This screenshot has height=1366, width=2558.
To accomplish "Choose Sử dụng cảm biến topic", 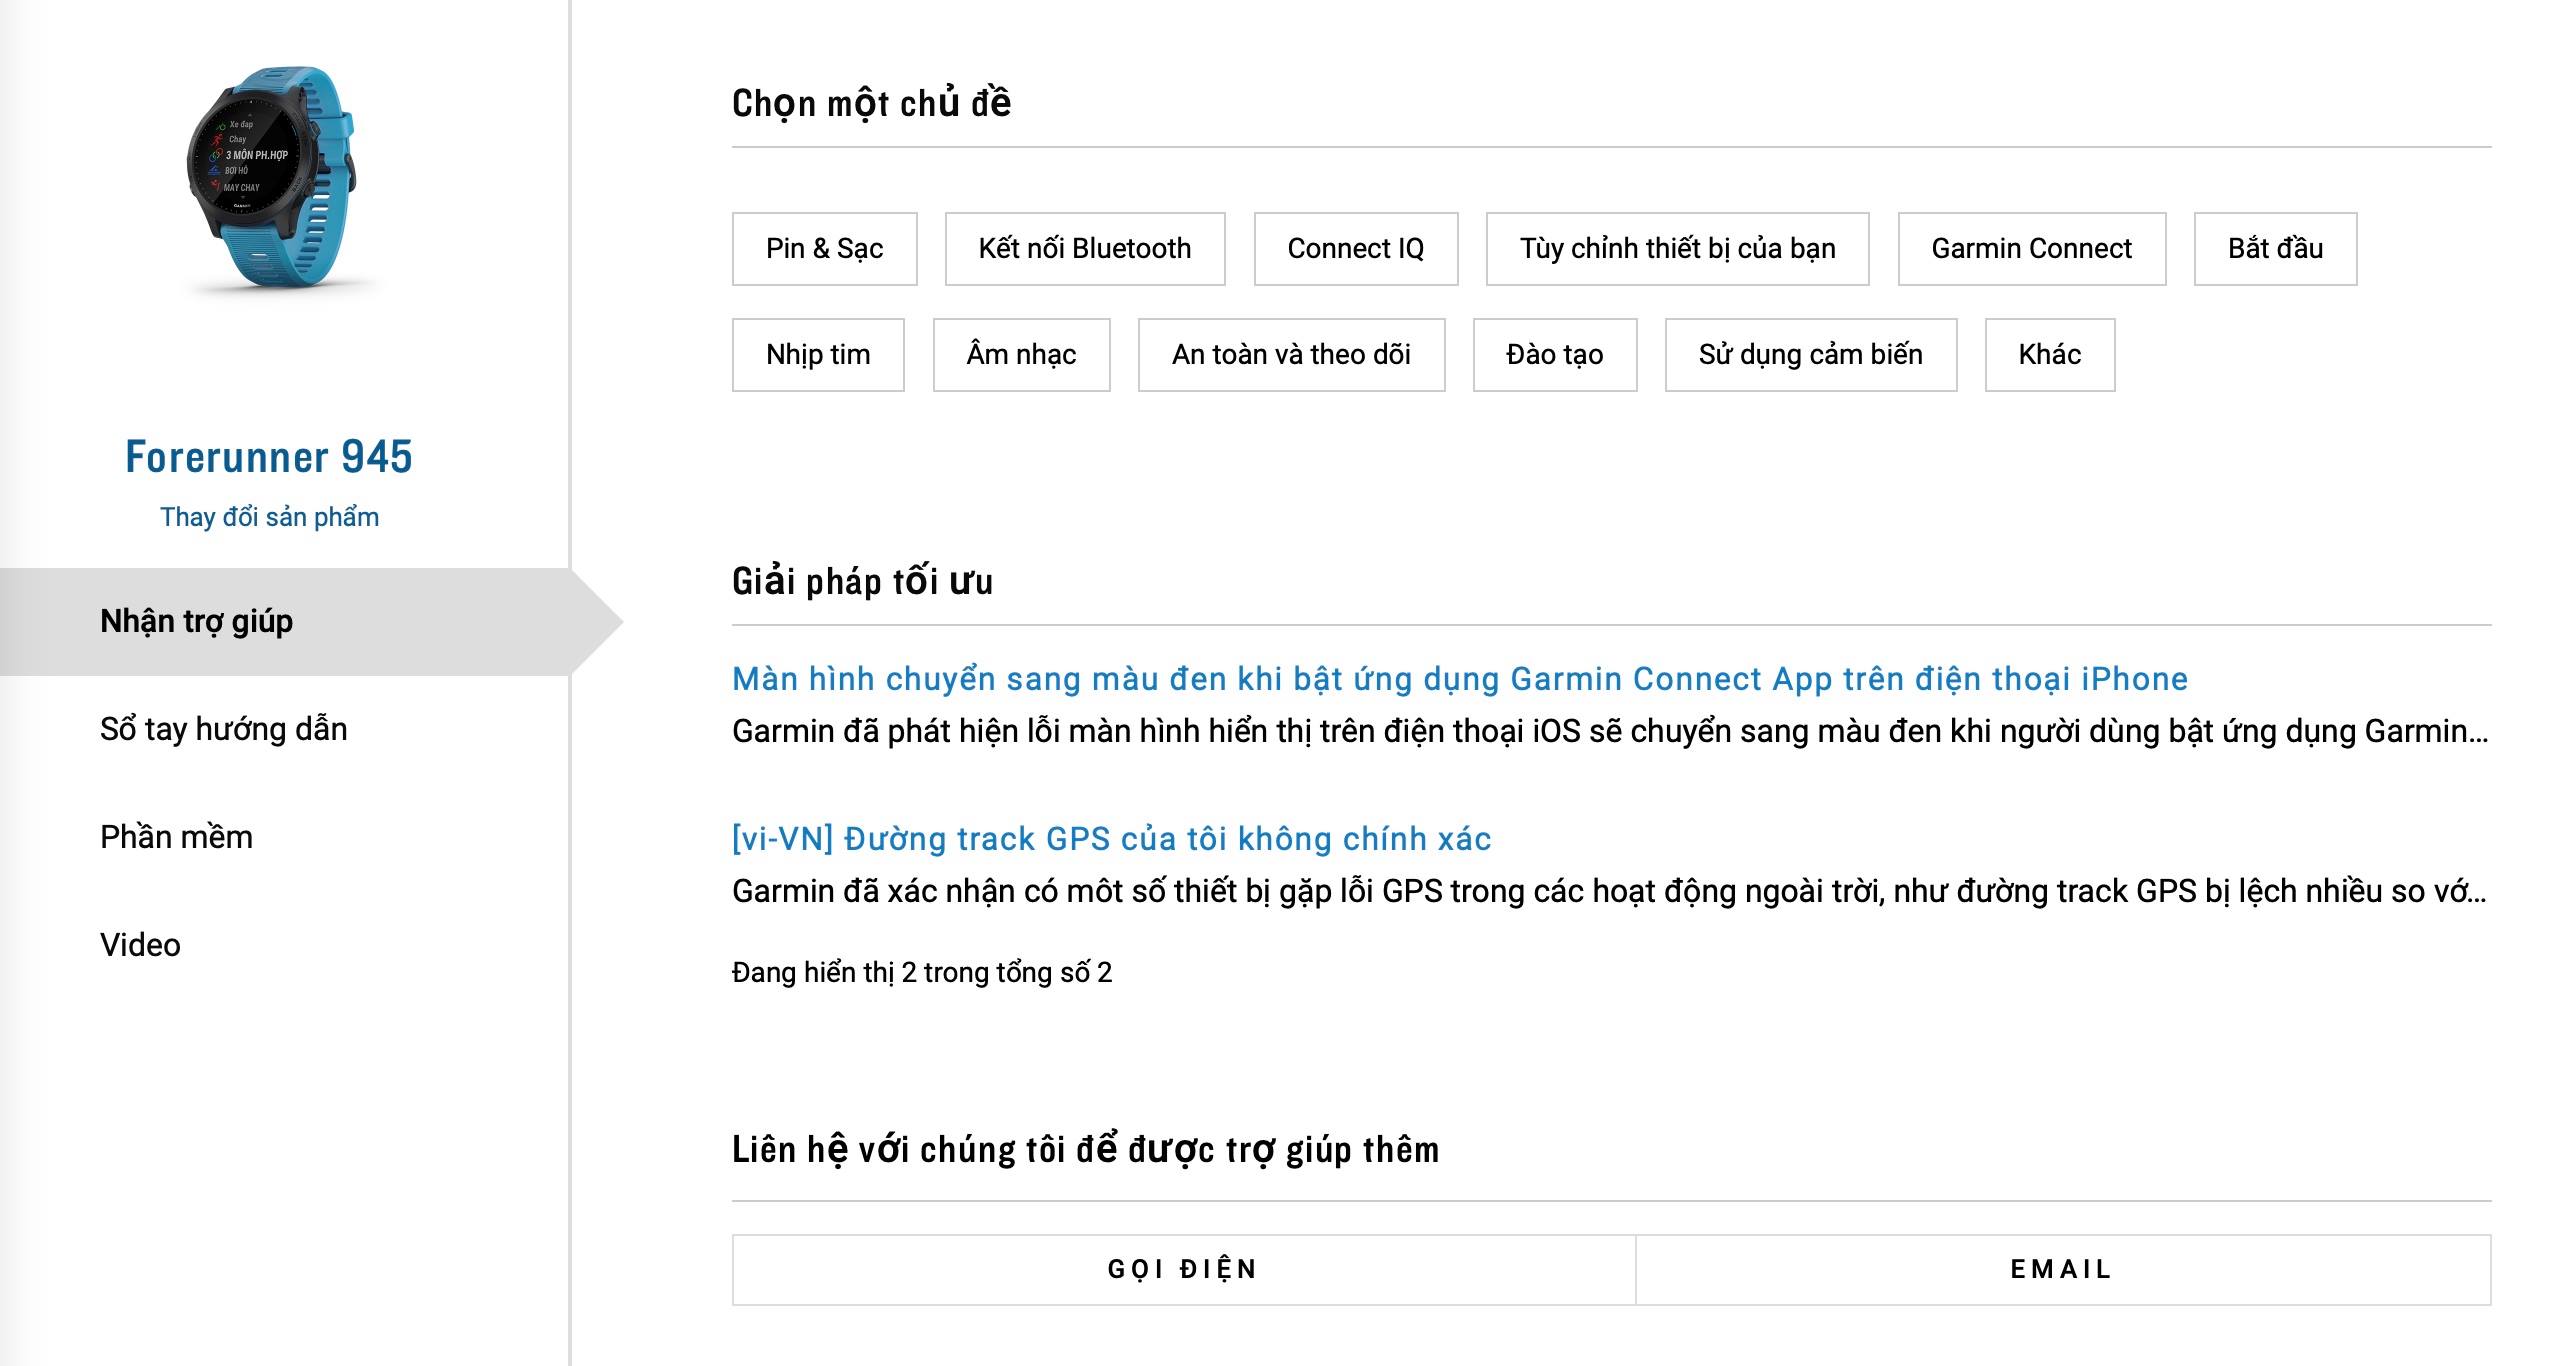I will pyautogui.click(x=1810, y=355).
